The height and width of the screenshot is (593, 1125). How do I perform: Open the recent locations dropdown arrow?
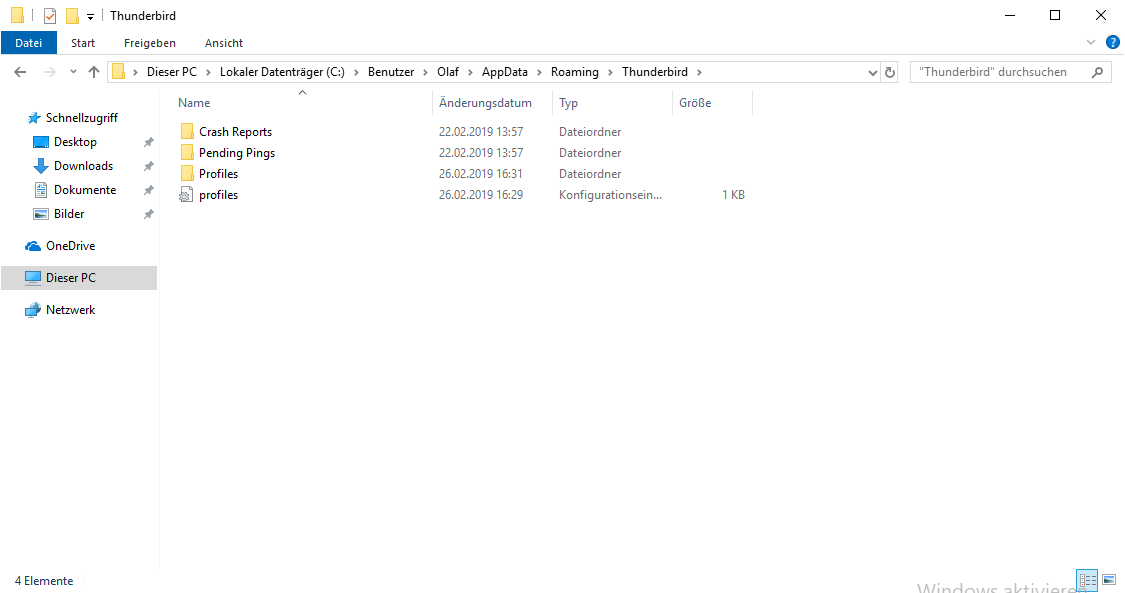click(x=73, y=72)
